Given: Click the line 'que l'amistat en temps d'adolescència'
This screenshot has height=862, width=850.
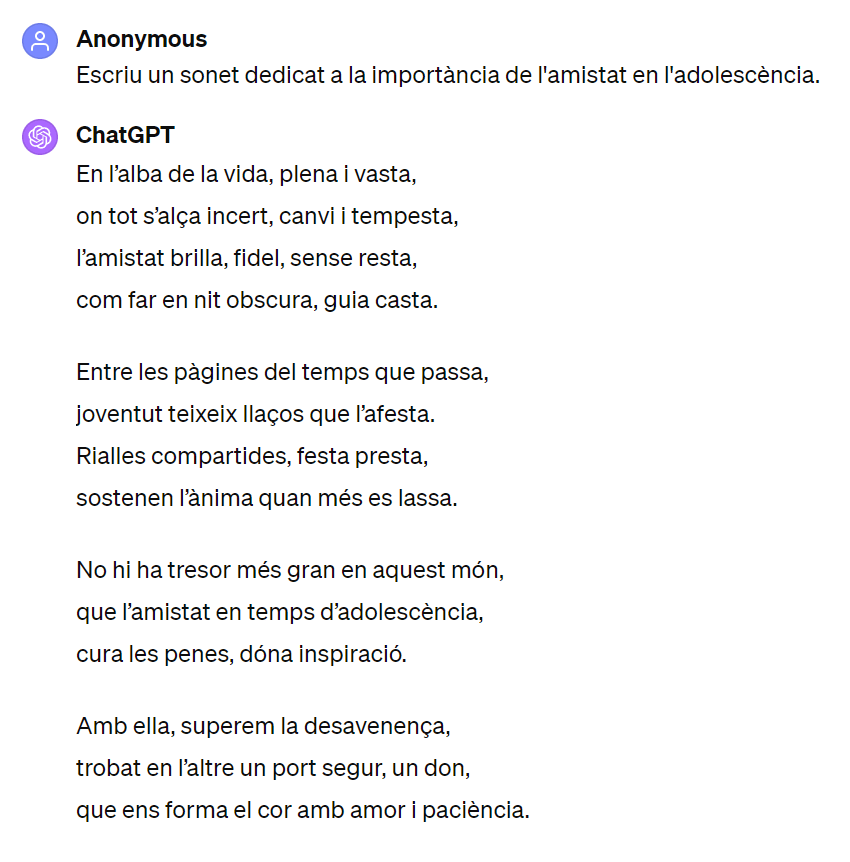Looking at the screenshot, I should (x=279, y=612).
